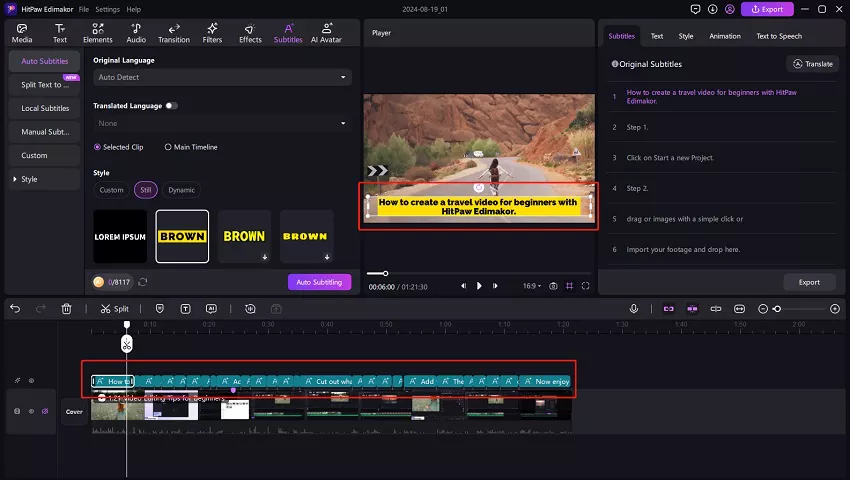This screenshot has height=480, width=850.
Task: Lock the main video track
Action: click(17, 411)
